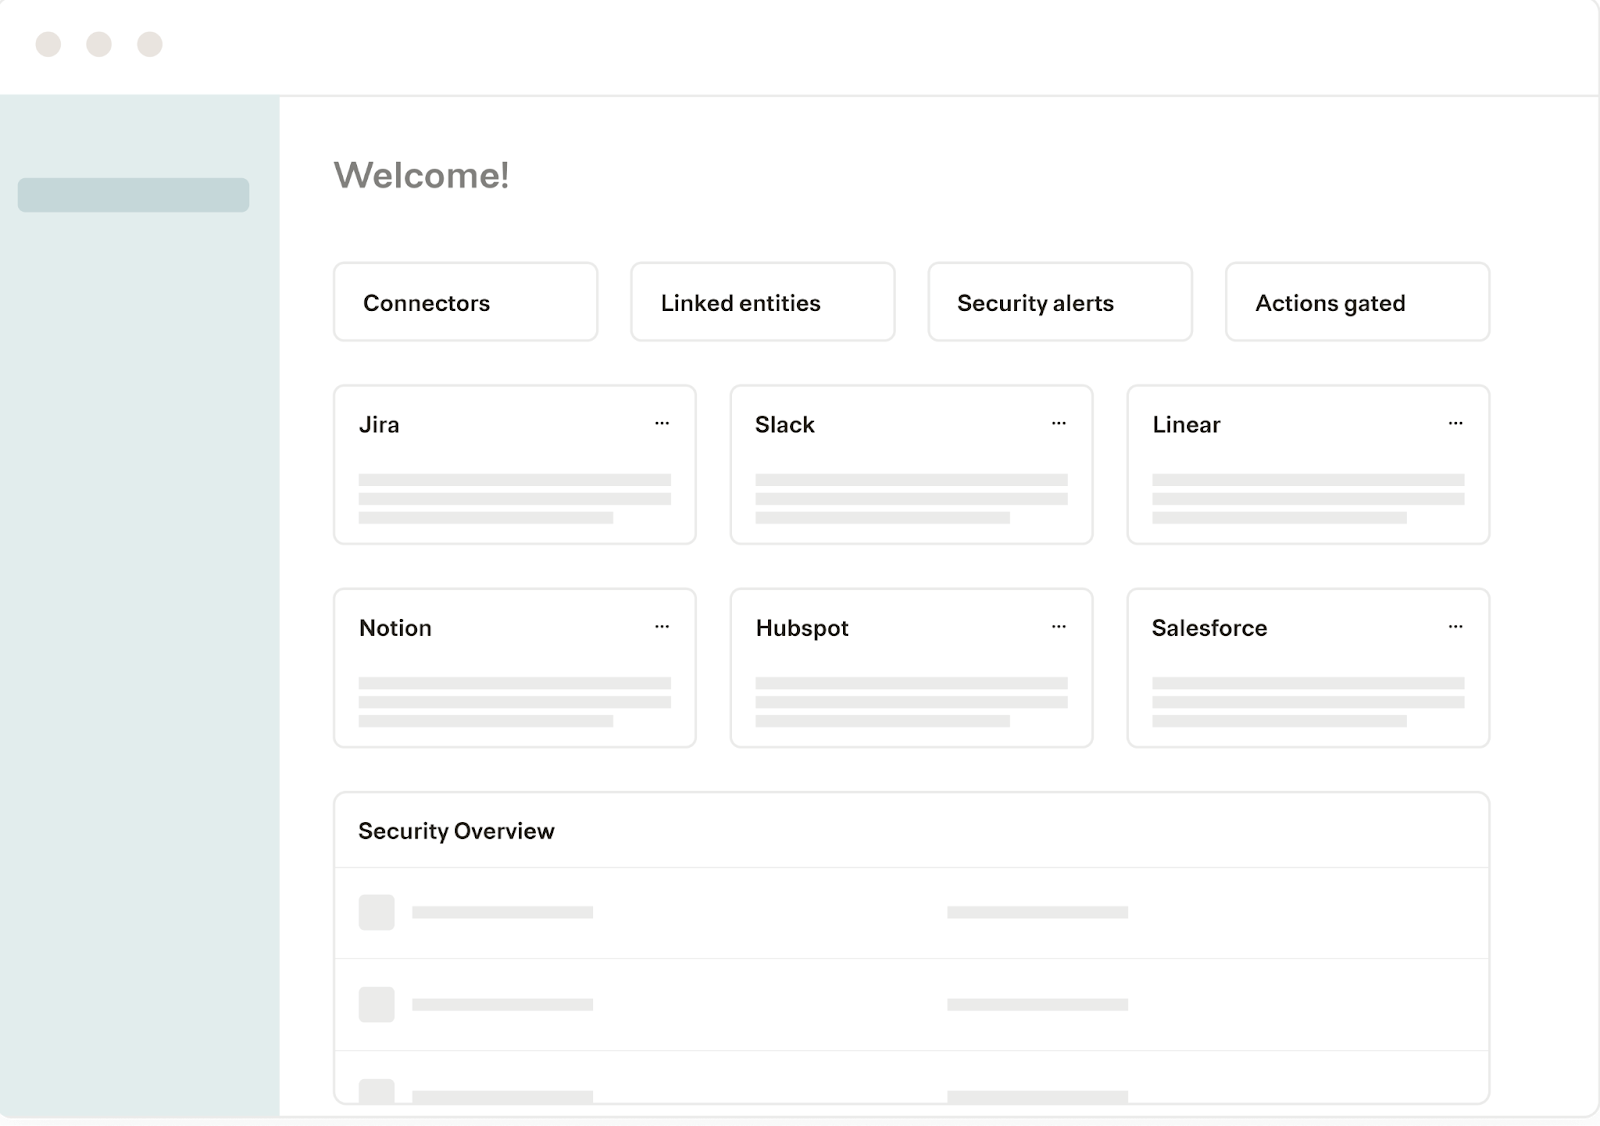1600x1126 pixels.
Task: Click the second Security Overview item icon
Action: pyautogui.click(x=377, y=1005)
